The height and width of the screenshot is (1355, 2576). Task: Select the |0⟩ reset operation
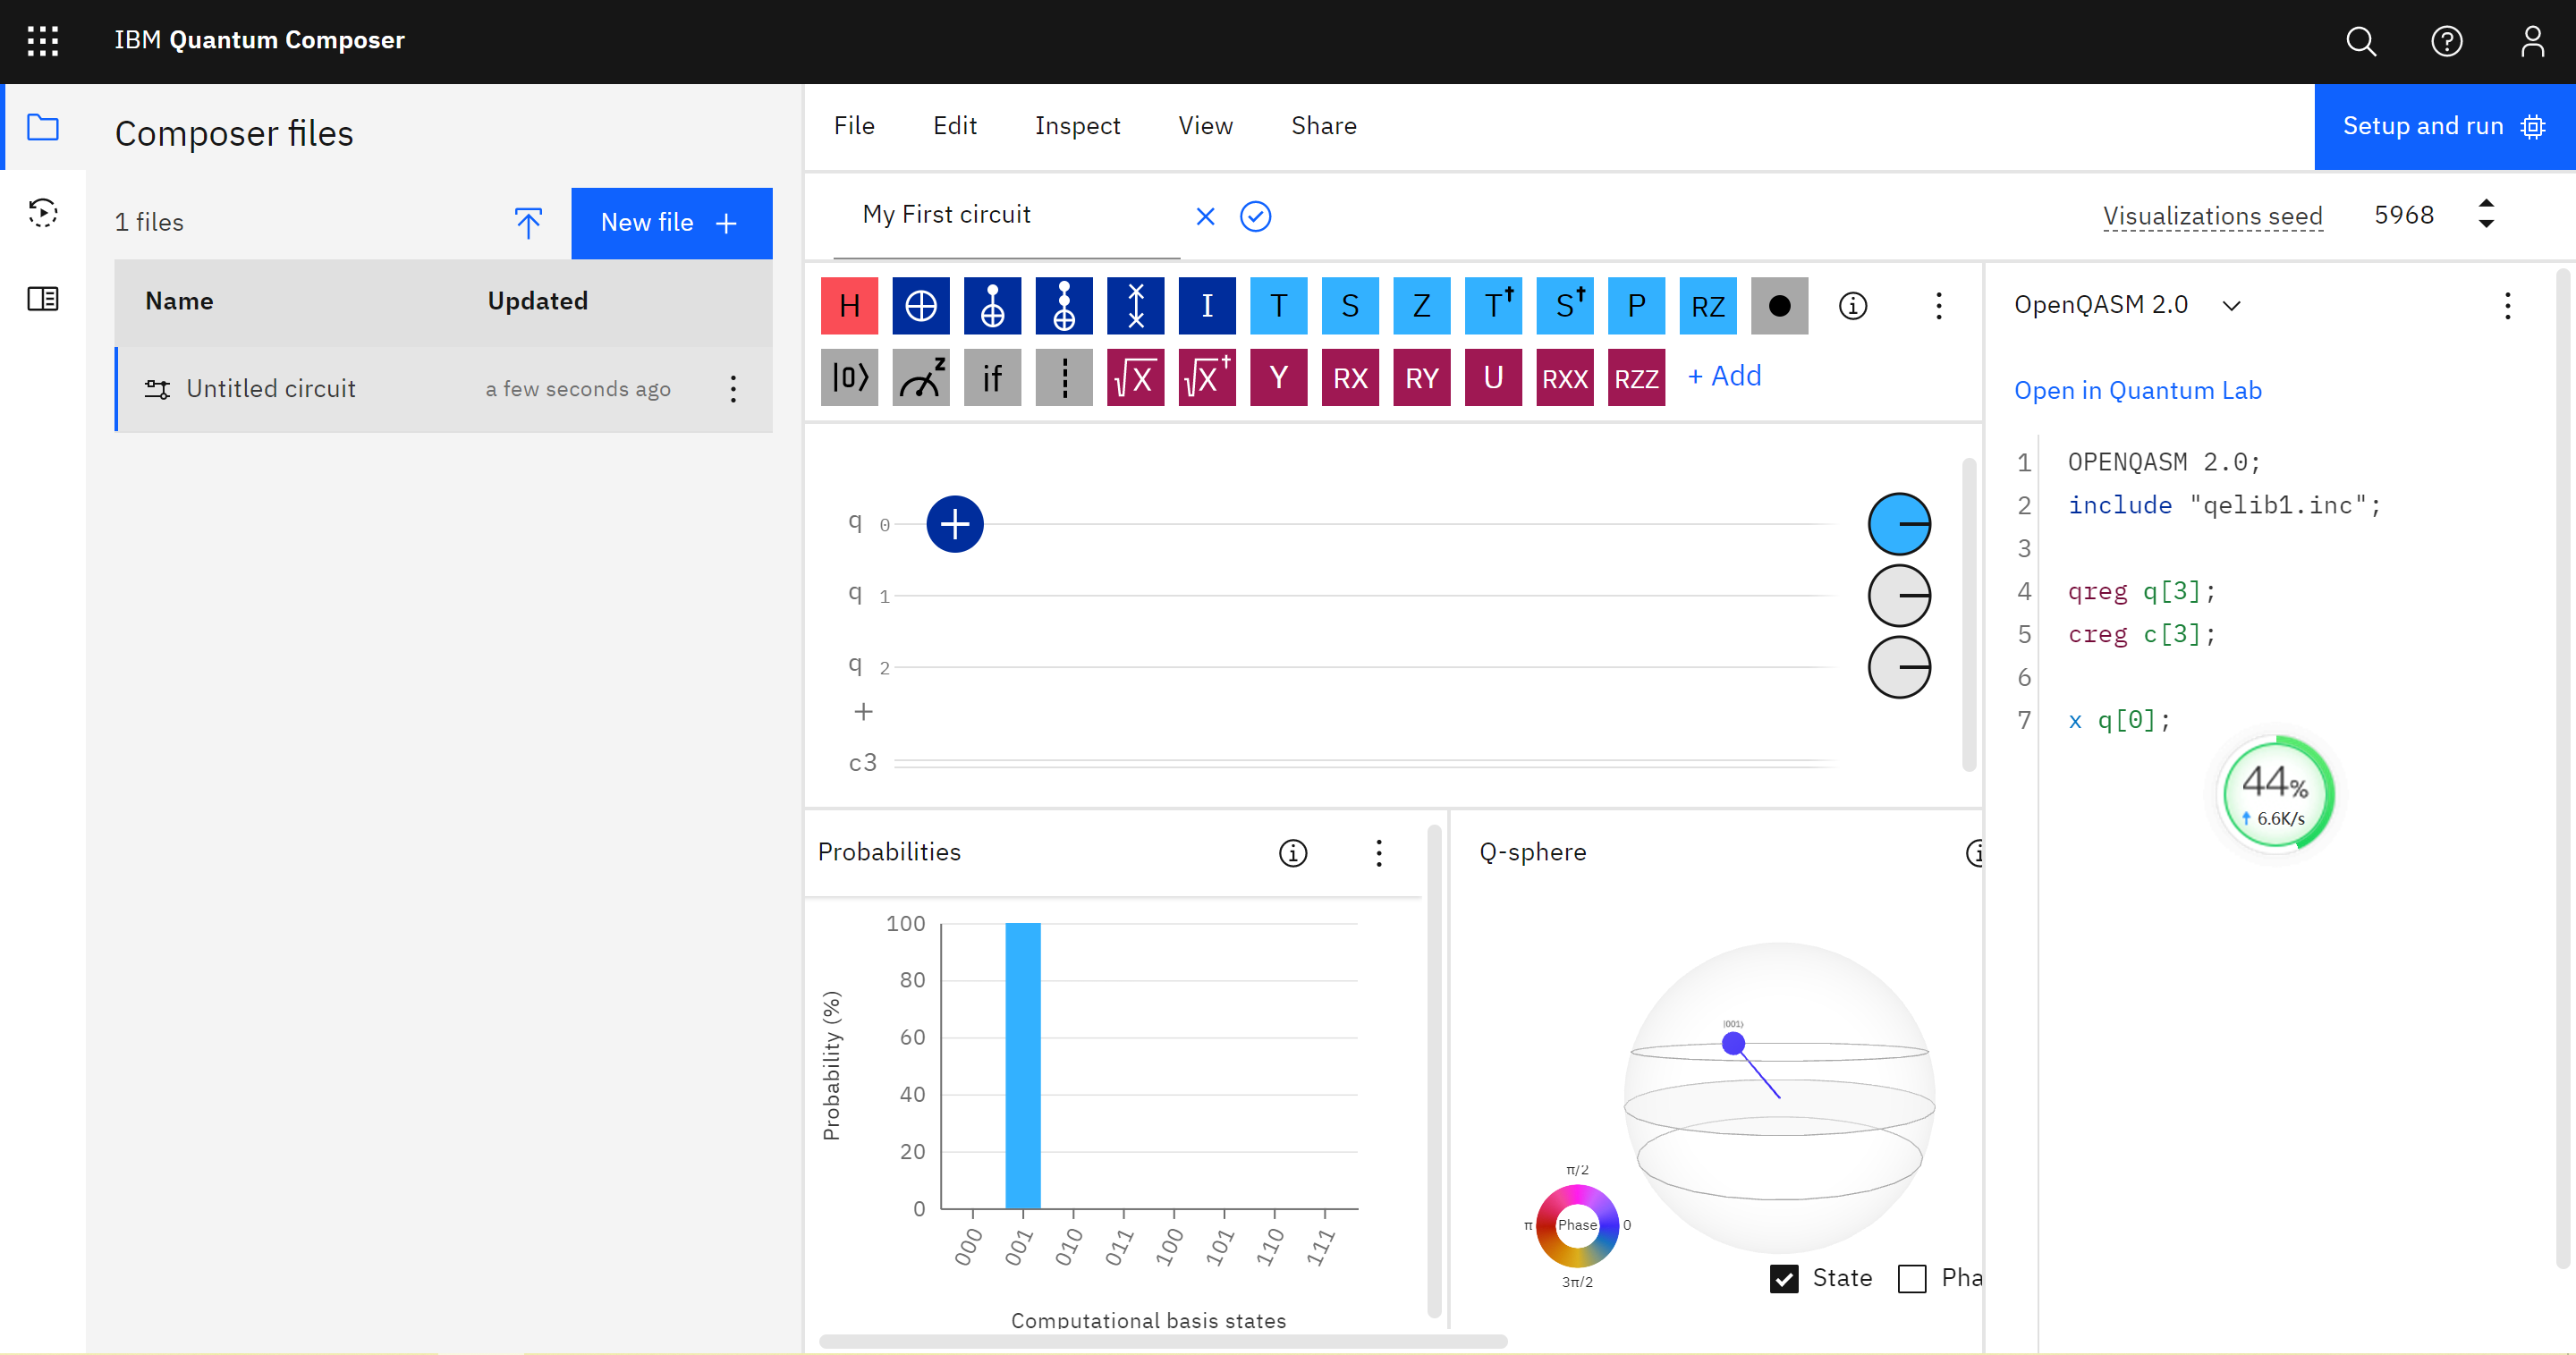click(x=849, y=377)
